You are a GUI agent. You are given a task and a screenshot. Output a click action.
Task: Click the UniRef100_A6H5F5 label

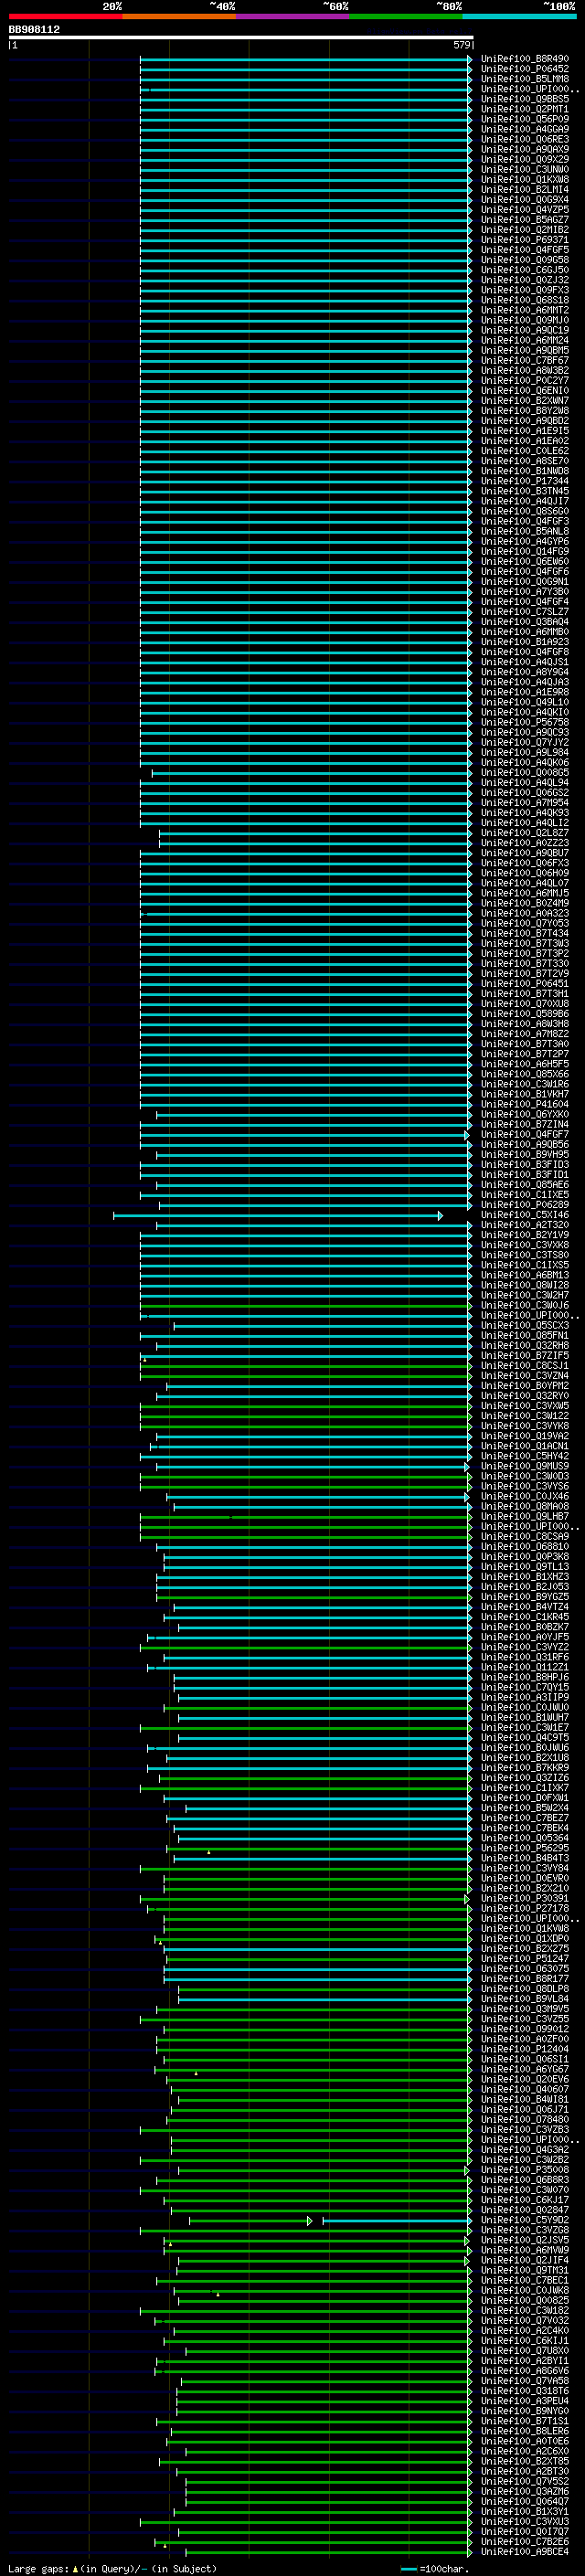(525, 1064)
